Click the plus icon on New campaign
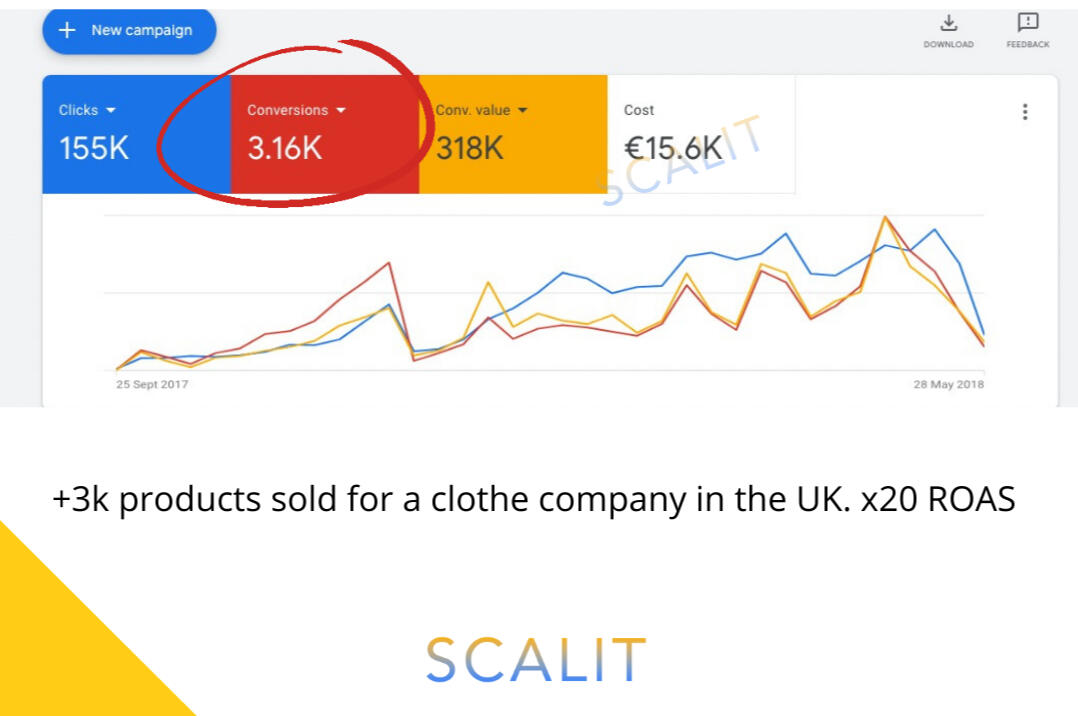This screenshot has height=716, width=1078. click(x=67, y=30)
